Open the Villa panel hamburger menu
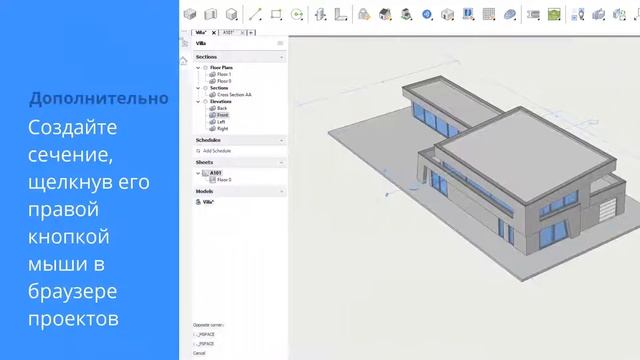This screenshot has height=360, width=640. (280, 43)
